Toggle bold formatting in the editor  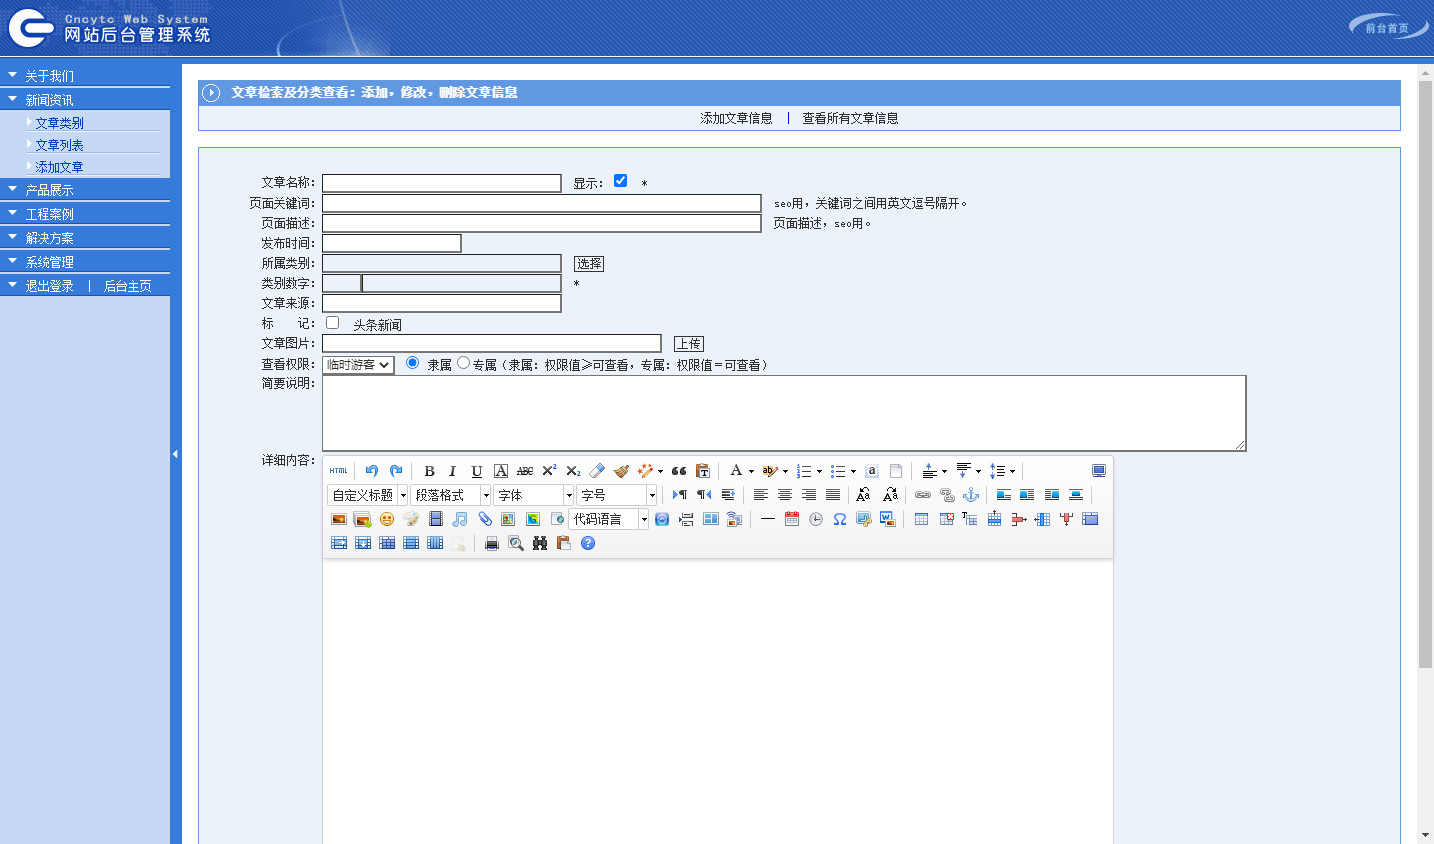pos(429,471)
